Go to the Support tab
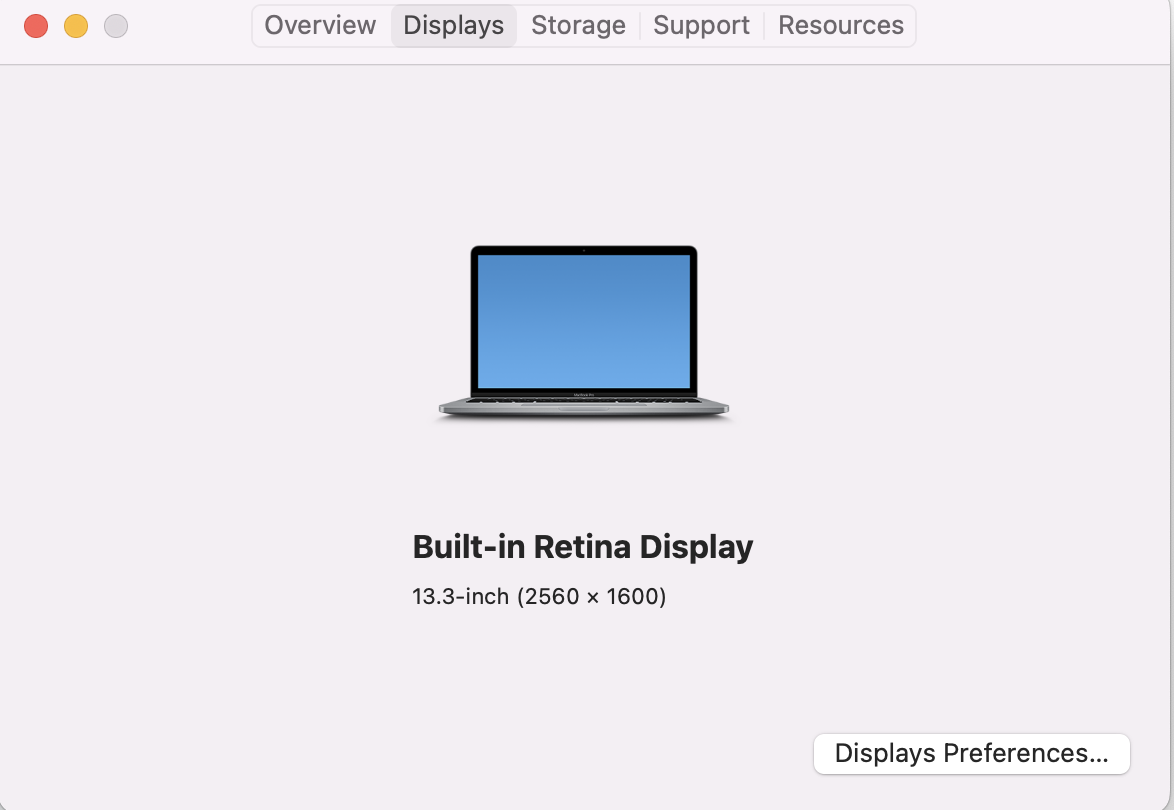 (x=702, y=25)
